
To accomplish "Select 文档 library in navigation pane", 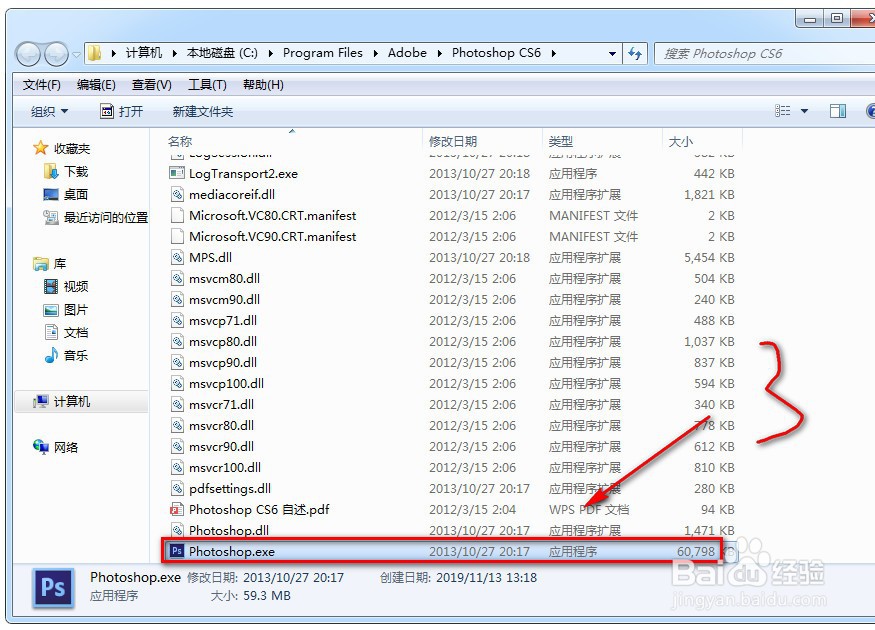I will 66,333.
